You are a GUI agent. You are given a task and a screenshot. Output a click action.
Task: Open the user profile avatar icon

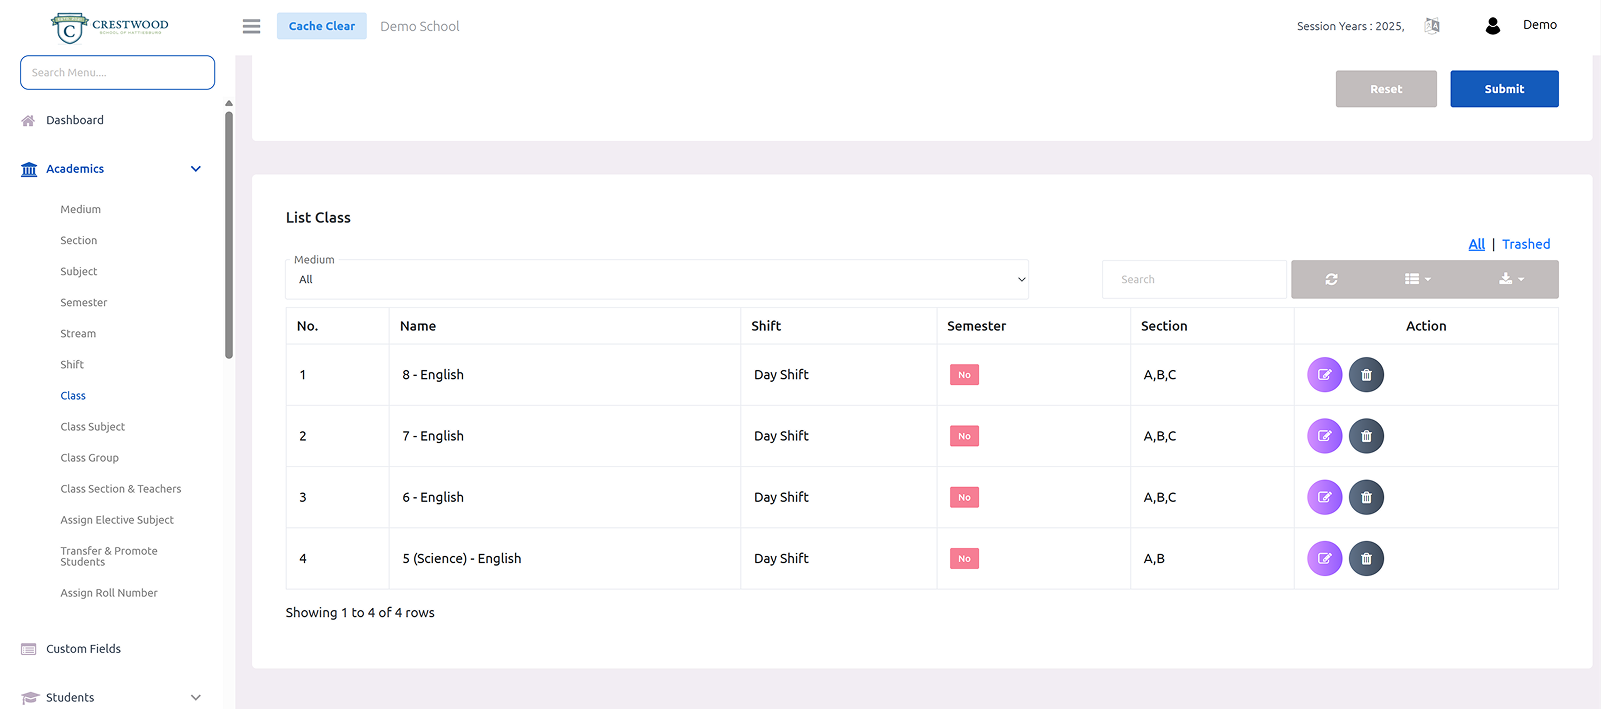click(x=1492, y=26)
